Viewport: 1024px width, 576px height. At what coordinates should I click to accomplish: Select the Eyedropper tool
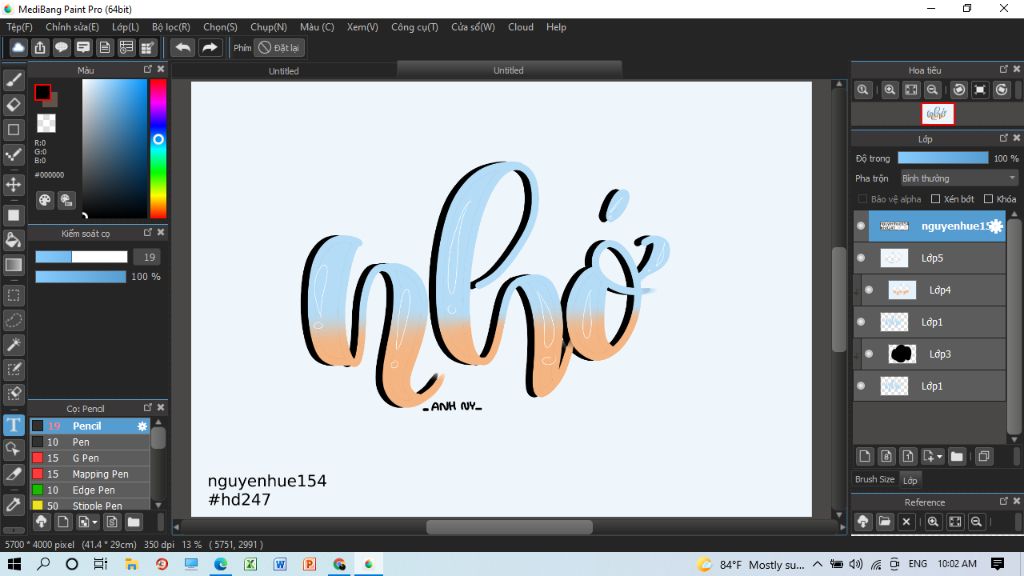click(x=14, y=504)
